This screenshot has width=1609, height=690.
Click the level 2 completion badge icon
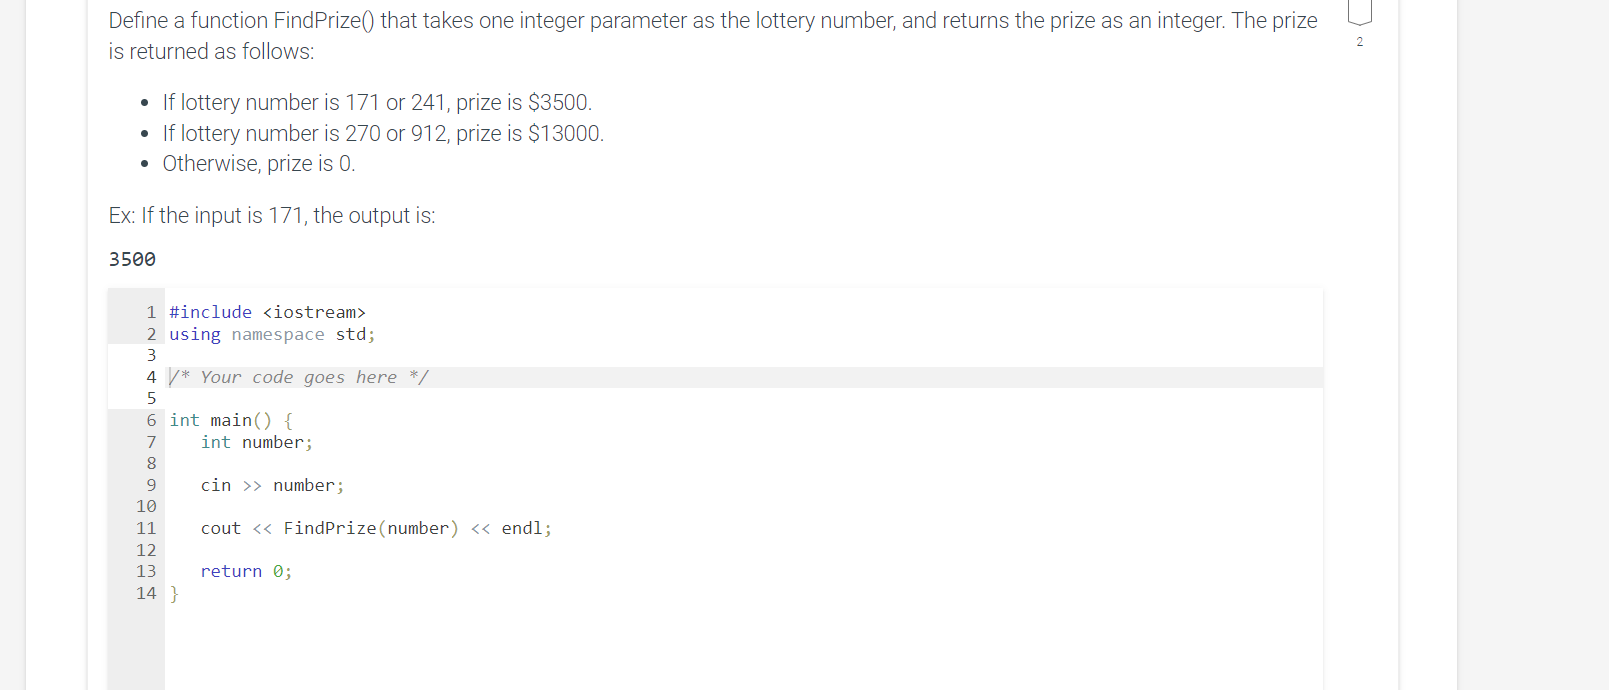coord(1359,12)
